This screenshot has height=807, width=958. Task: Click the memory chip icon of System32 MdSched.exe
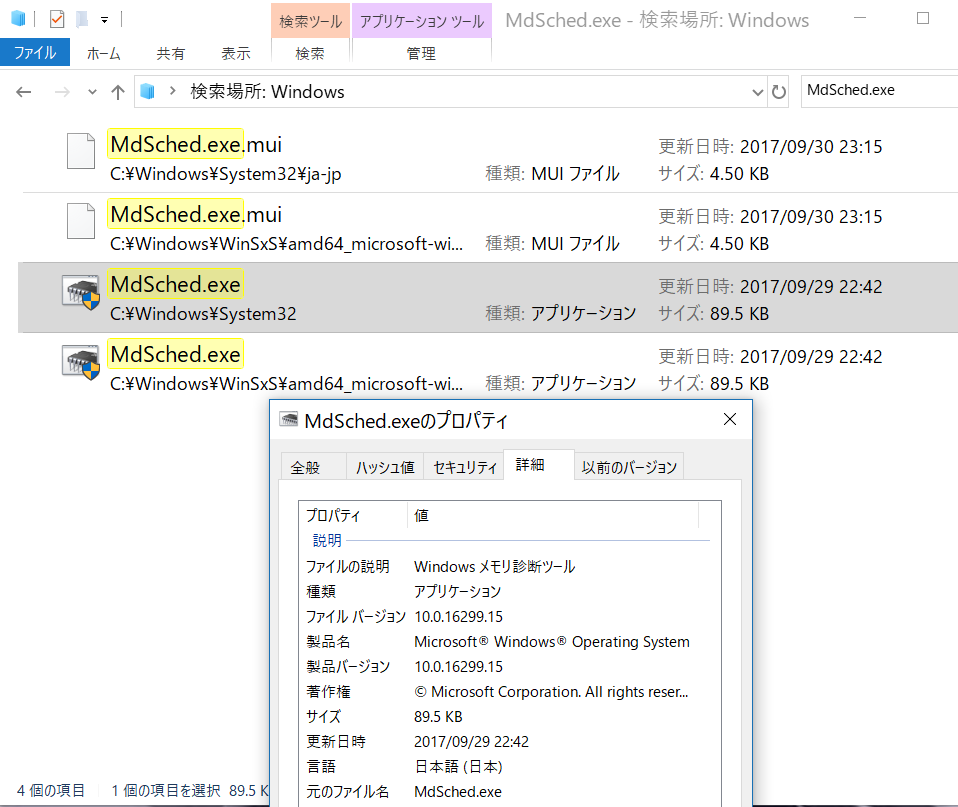coord(81,291)
